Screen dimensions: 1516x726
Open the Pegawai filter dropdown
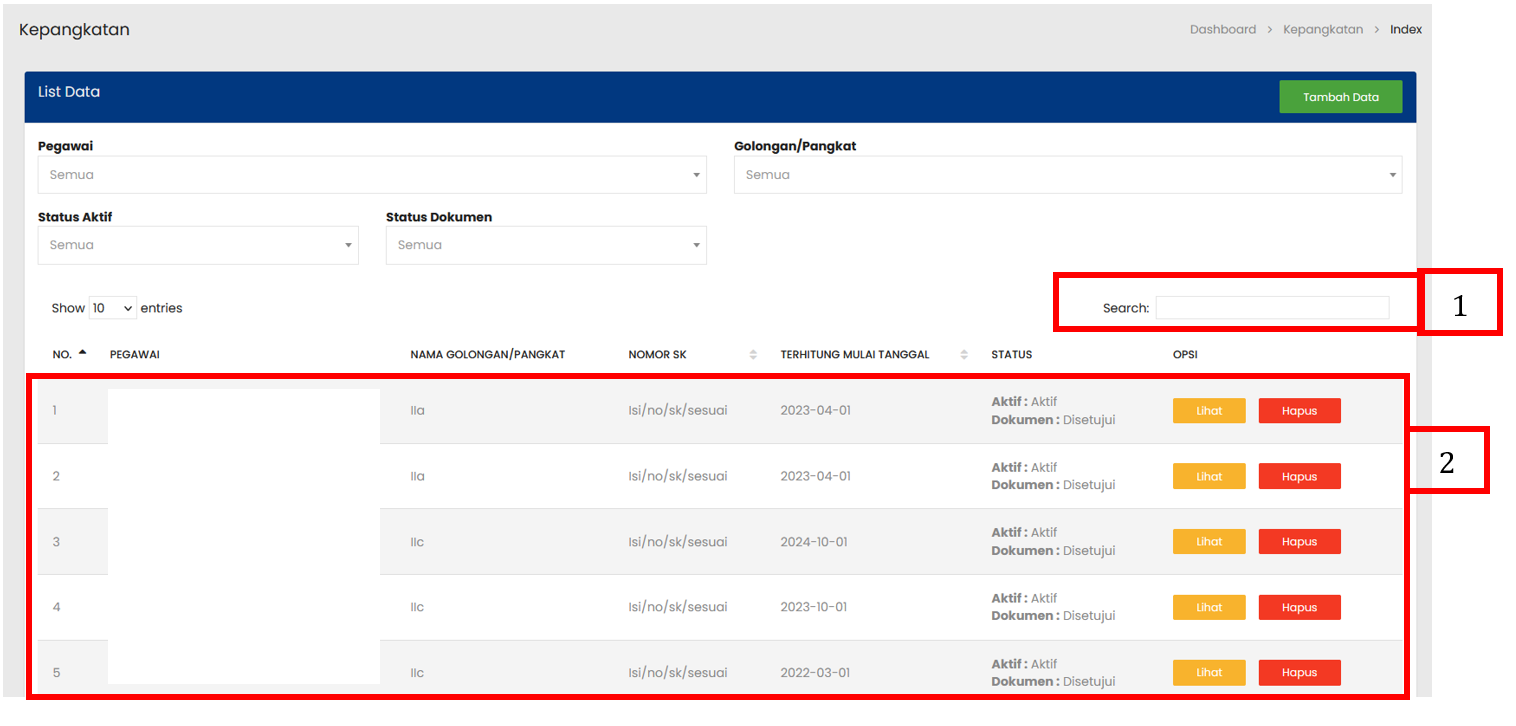coord(371,175)
